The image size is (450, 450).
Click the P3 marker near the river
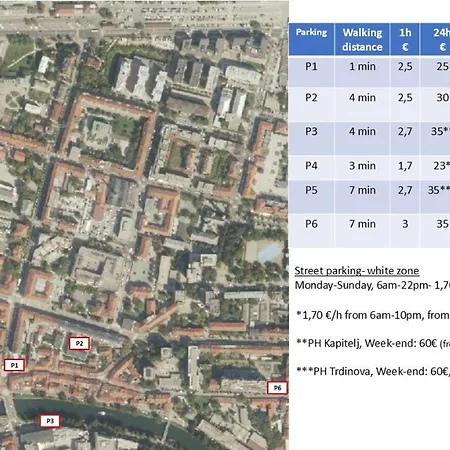click(x=50, y=421)
